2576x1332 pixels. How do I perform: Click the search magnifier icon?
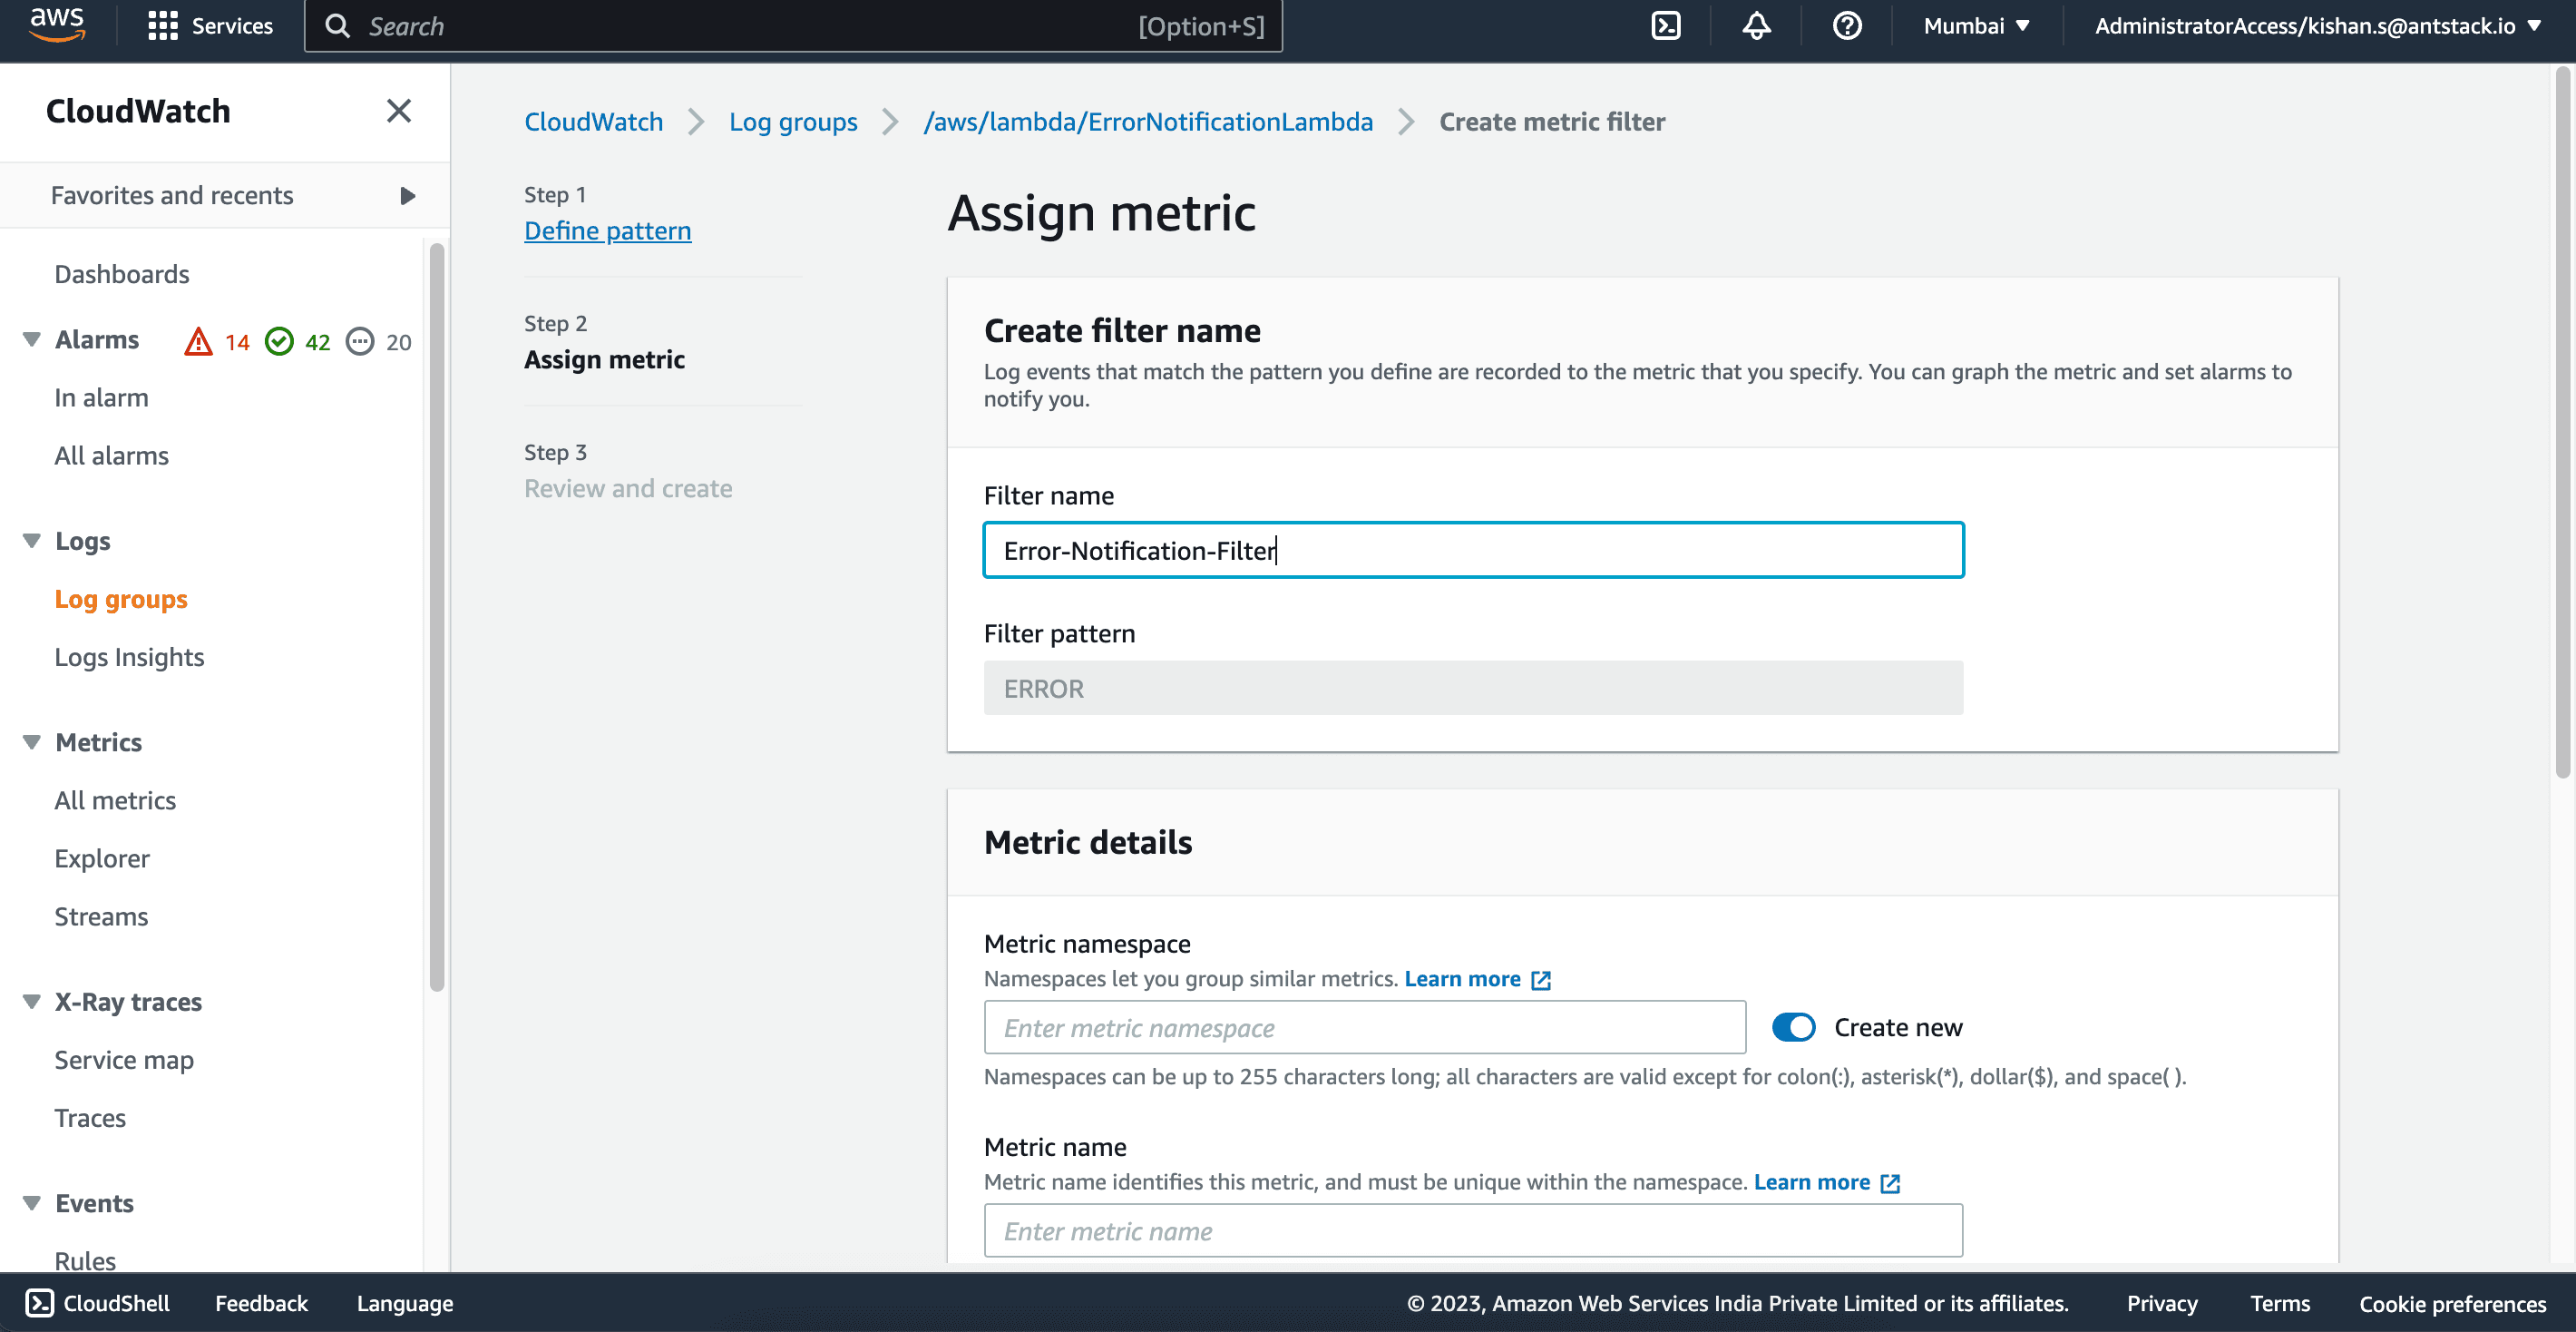[338, 26]
